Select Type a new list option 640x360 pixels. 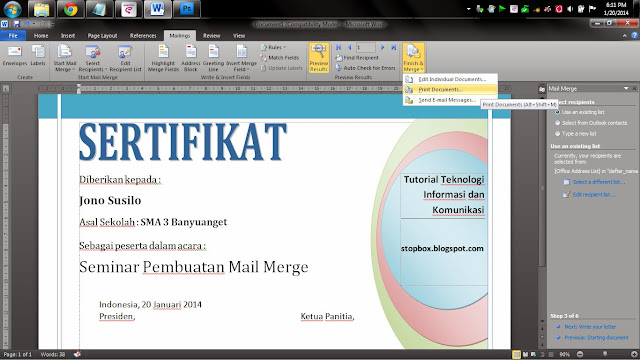click(576, 133)
